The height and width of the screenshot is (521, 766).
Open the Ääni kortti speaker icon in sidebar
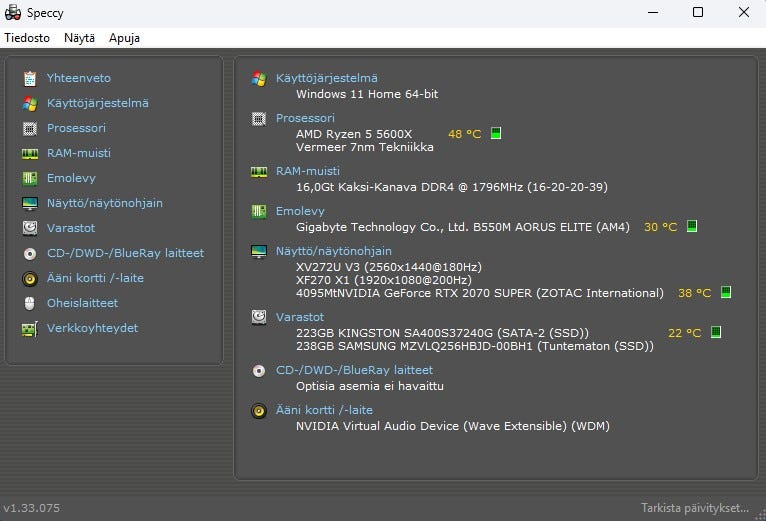(30, 278)
